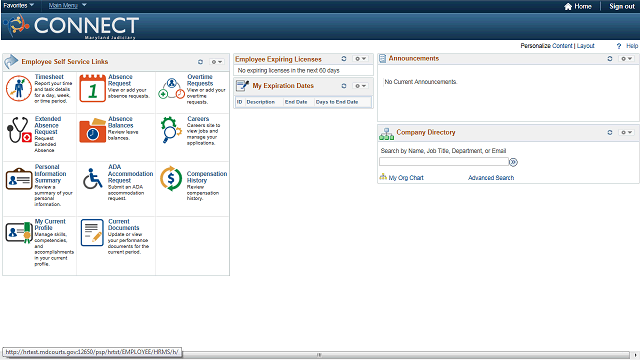This screenshot has width=640, height=360.
Task: Open Employee Self Service Links settings dropdown
Action: click(217, 62)
